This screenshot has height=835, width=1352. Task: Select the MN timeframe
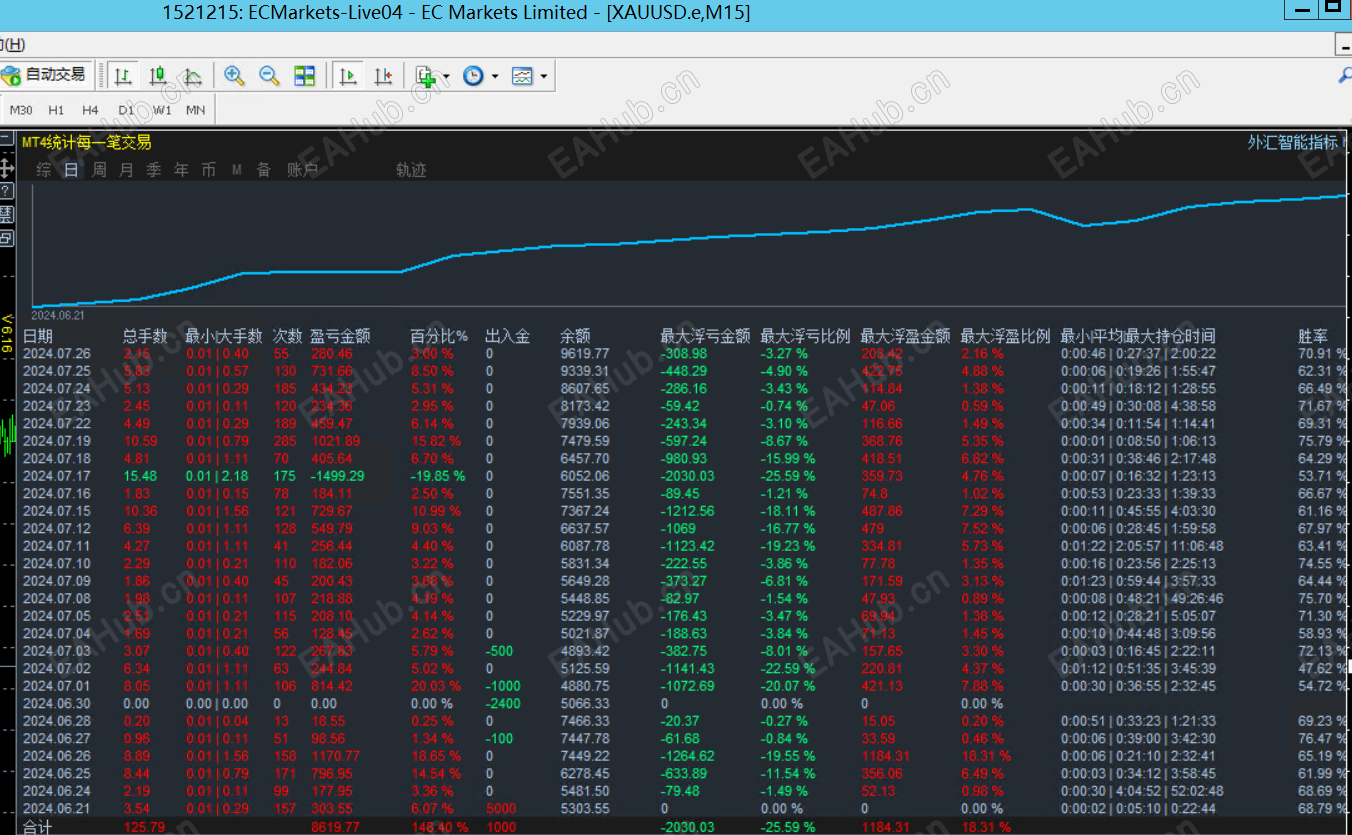[196, 110]
